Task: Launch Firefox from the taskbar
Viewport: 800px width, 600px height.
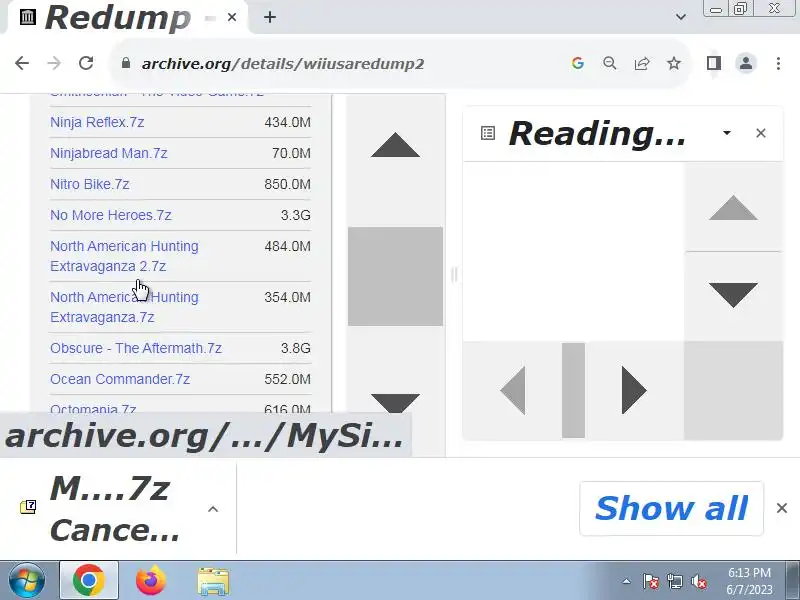Action: click(151, 580)
